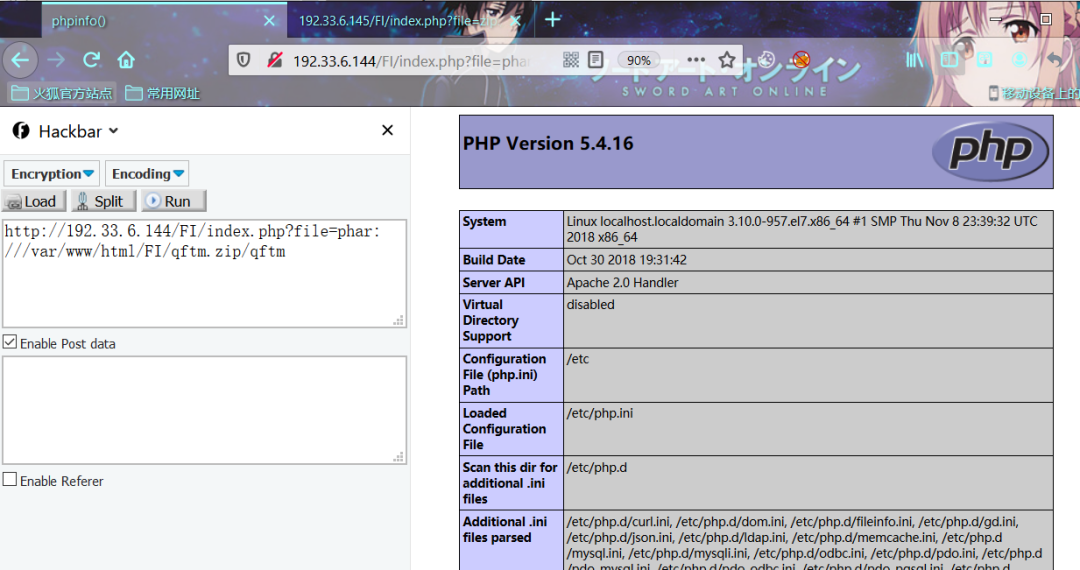Click the QR code icon in address bar

pyautogui.click(x=571, y=60)
